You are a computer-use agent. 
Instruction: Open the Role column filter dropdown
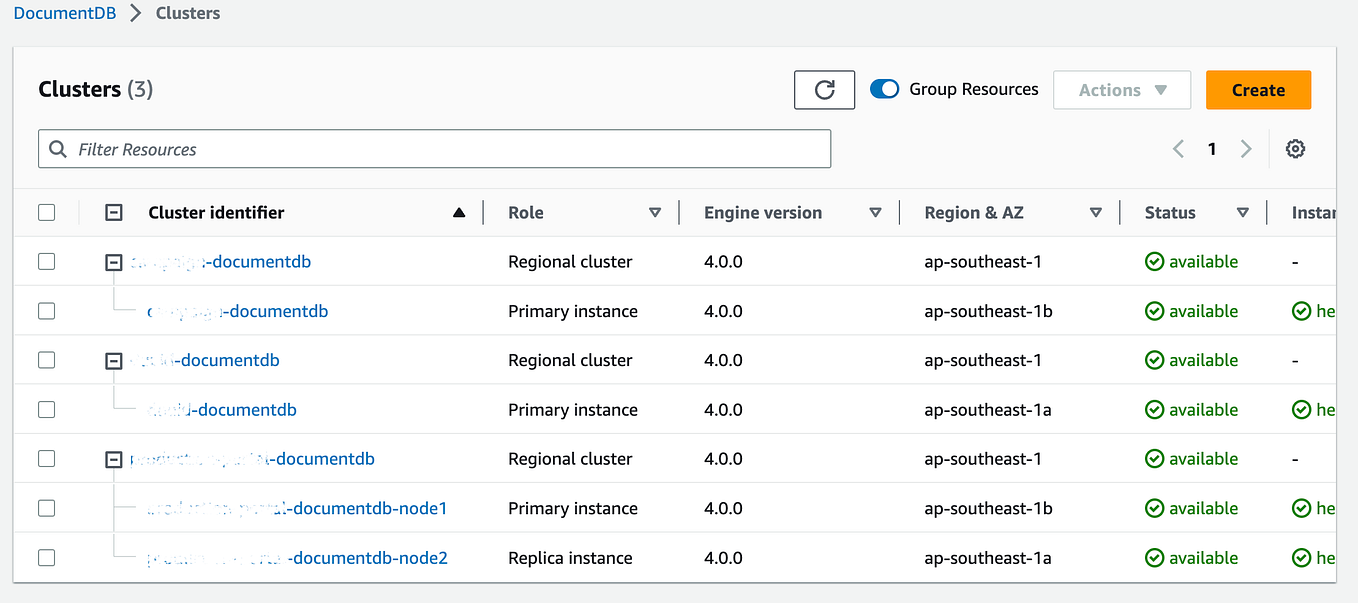pos(655,212)
